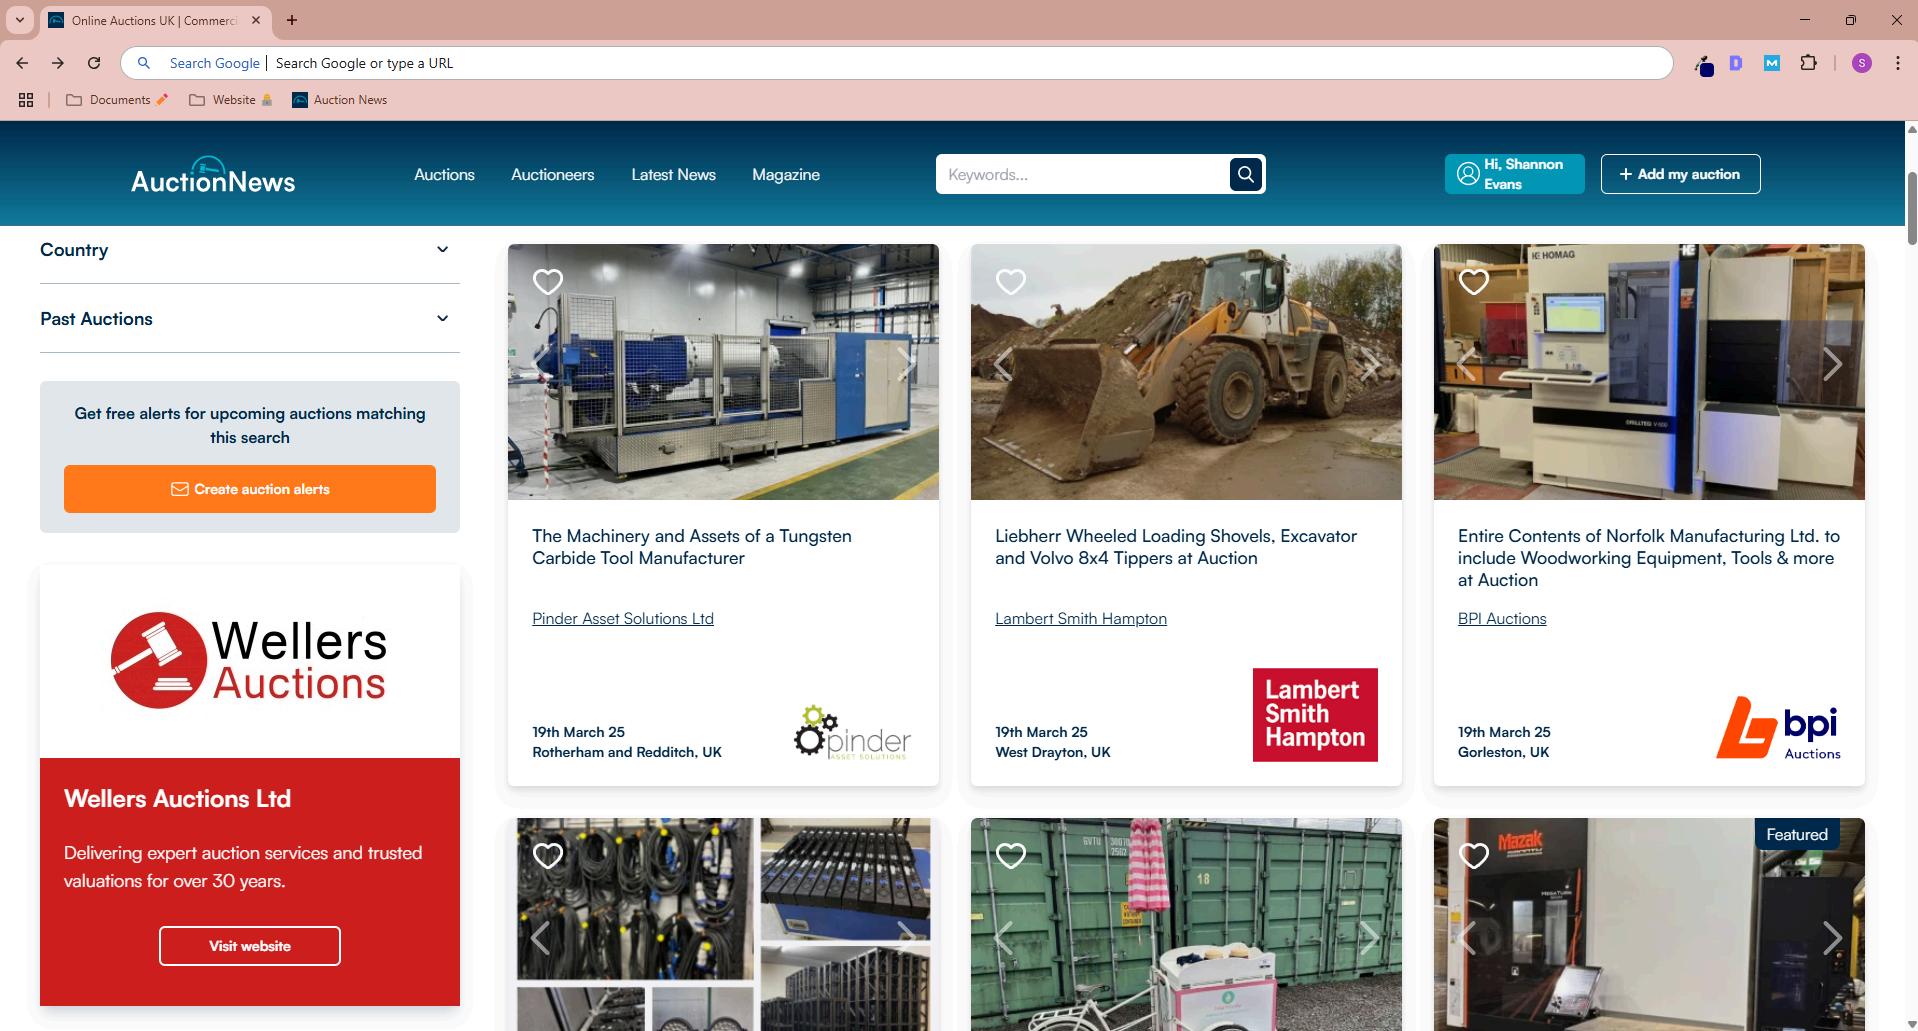
Task: Favorite the green shipping container auction card
Action: click(x=1011, y=856)
